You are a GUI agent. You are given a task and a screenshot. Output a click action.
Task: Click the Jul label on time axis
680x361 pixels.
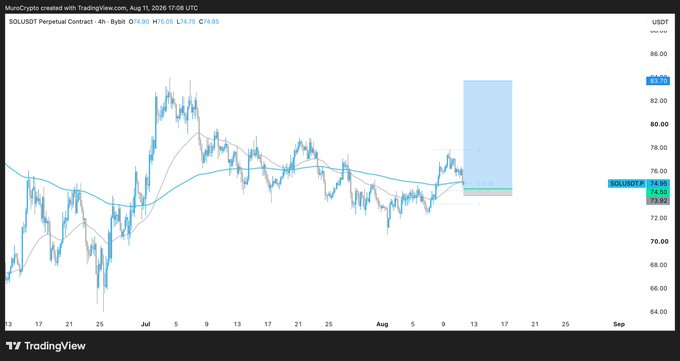click(x=145, y=324)
